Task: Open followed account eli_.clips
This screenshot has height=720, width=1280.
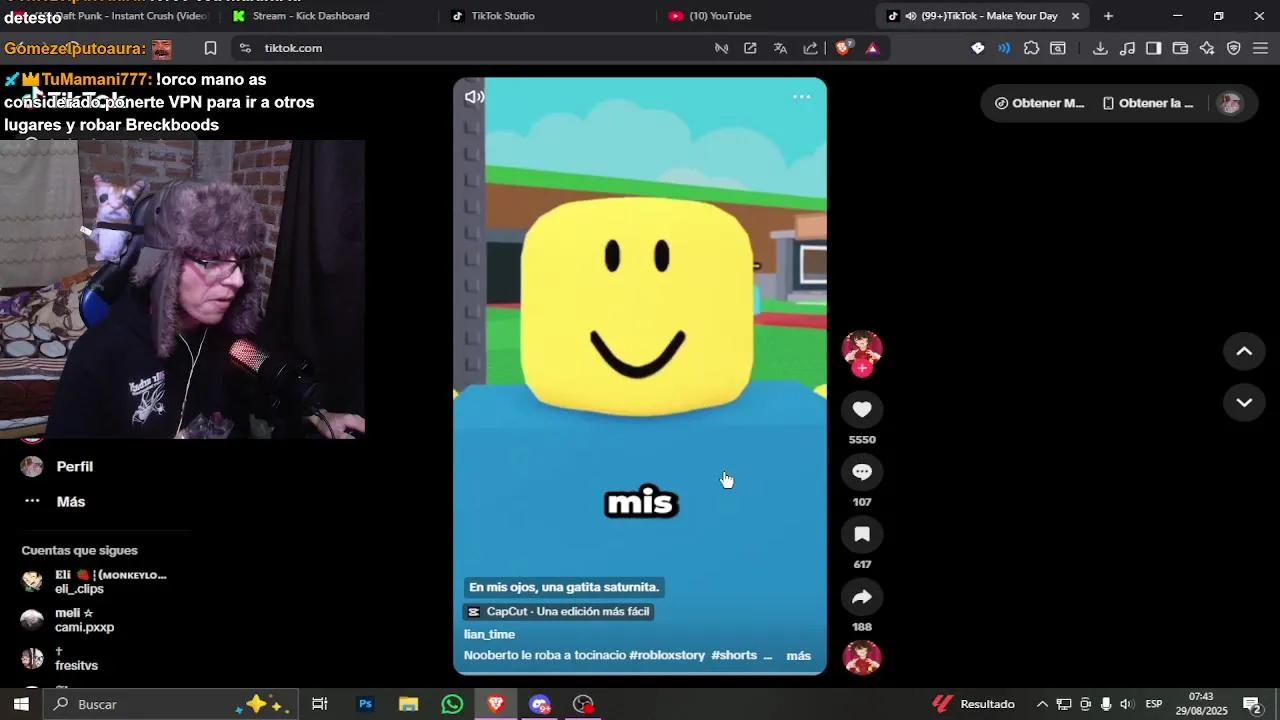Action: pos(95,582)
